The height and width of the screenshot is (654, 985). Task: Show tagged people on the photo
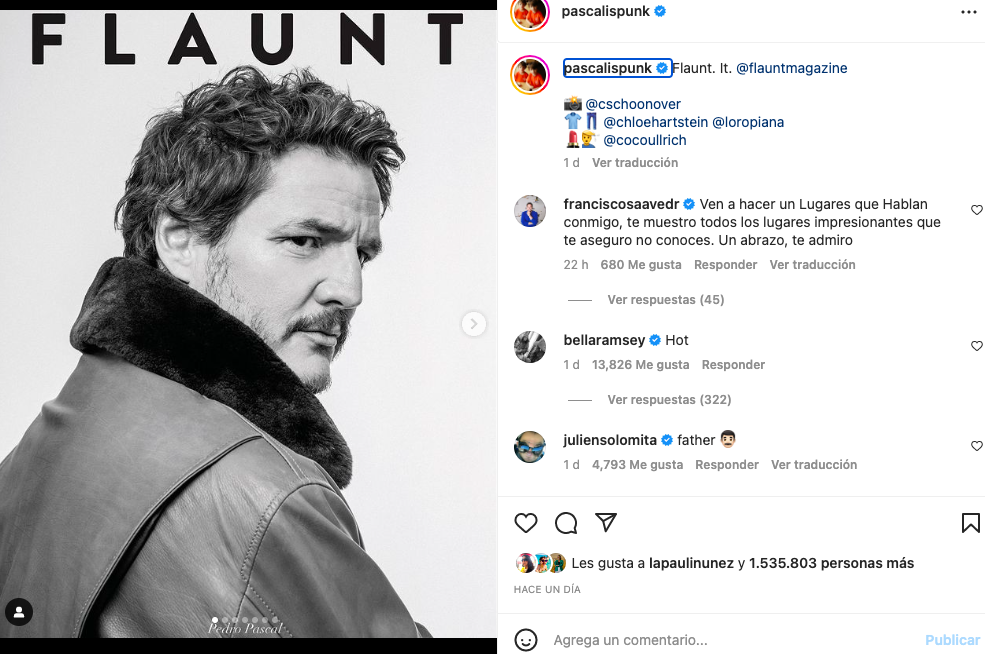tap(19, 612)
